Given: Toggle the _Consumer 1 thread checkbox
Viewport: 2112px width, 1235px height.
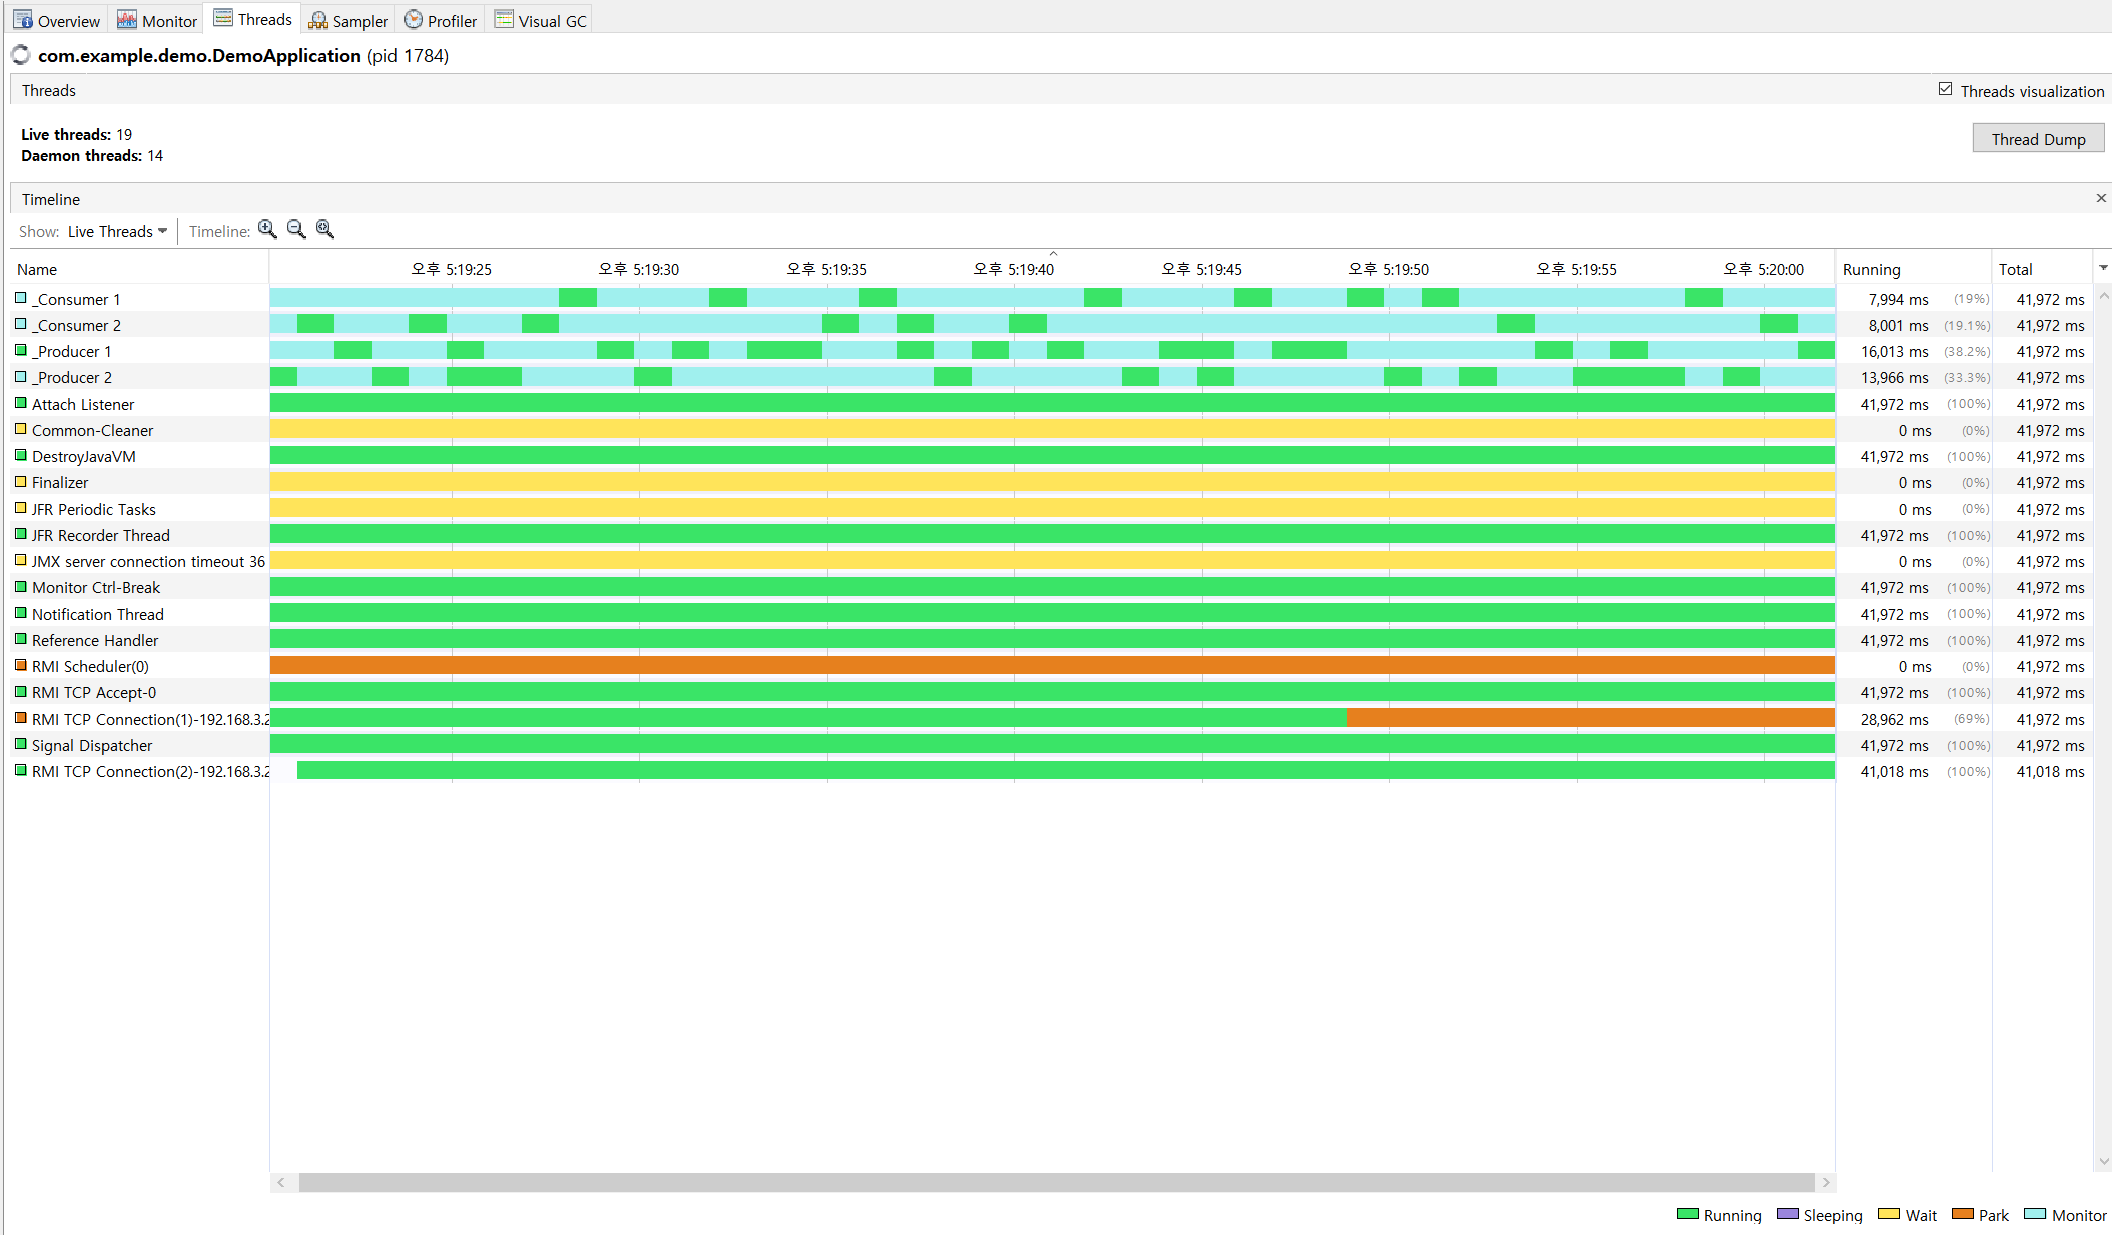Looking at the screenshot, I should [x=21, y=298].
